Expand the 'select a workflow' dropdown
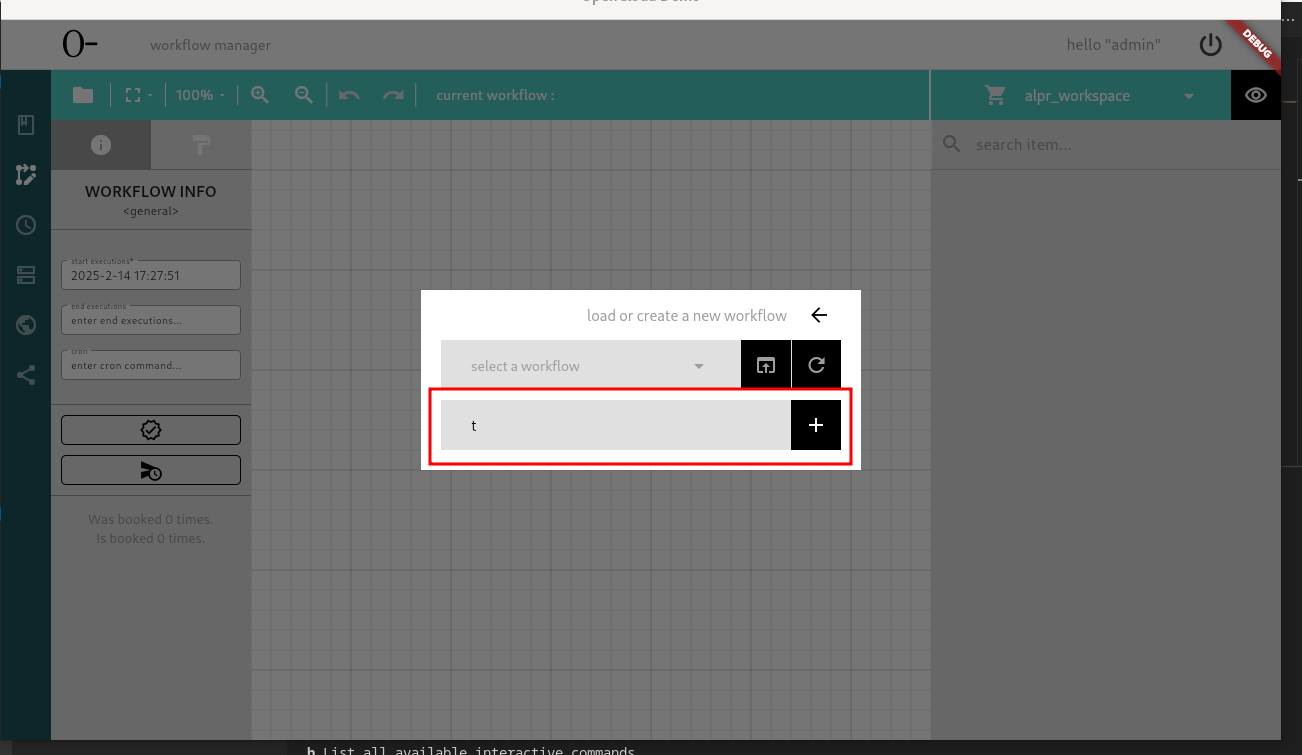Image resolution: width=1302 pixels, height=755 pixels. coord(590,366)
